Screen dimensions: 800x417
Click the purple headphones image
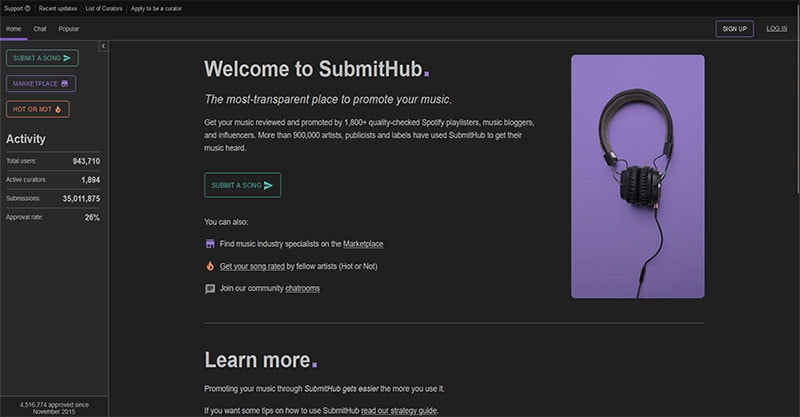click(637, 177)
